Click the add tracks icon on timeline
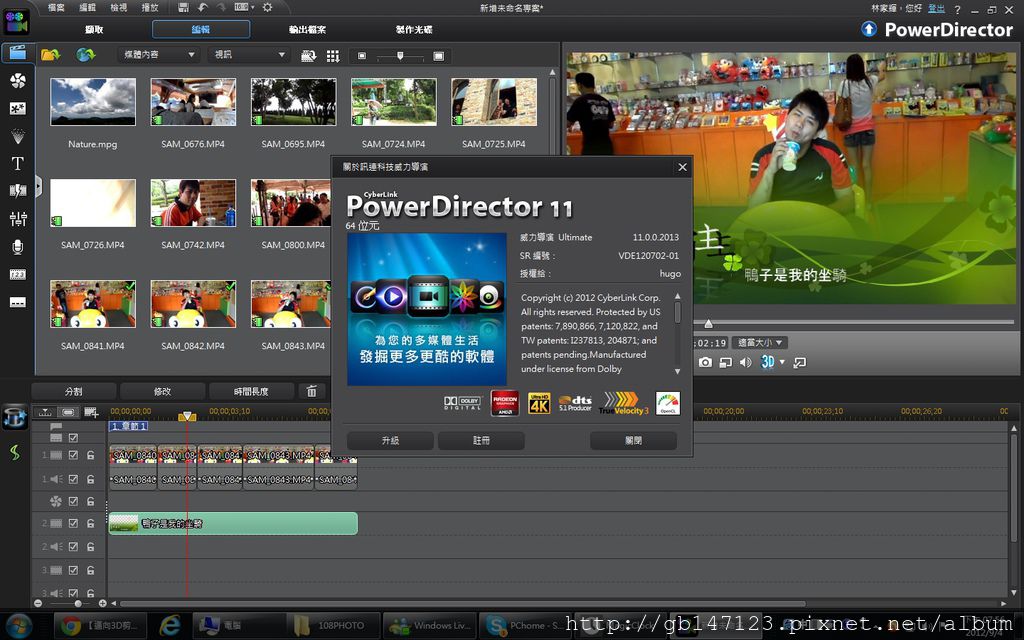Image resolution: width=1024 pixels, height=640 pixels. [91, 412]
